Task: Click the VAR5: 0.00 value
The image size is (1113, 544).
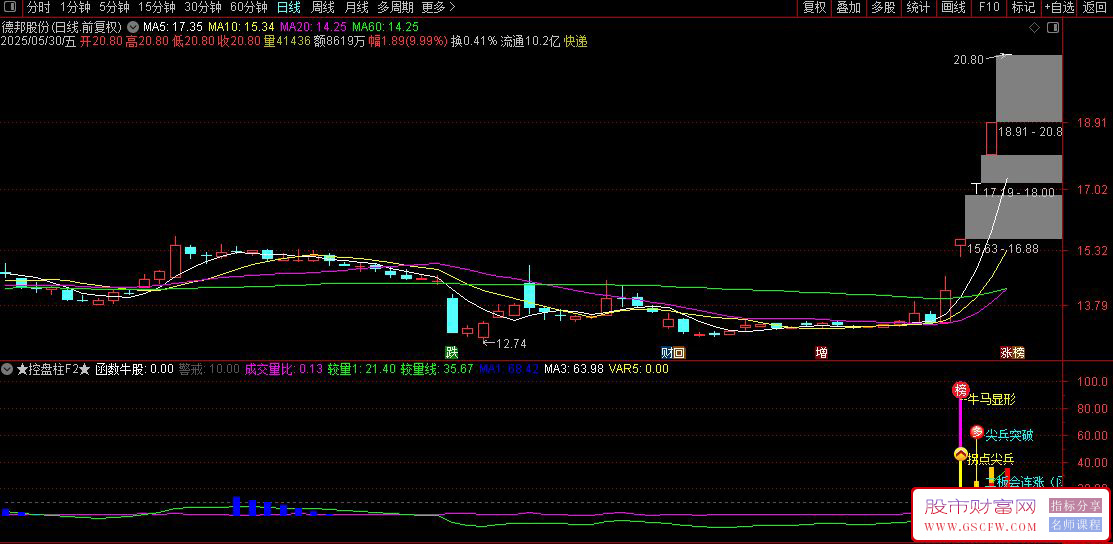Action: click(x=639, y=369)
